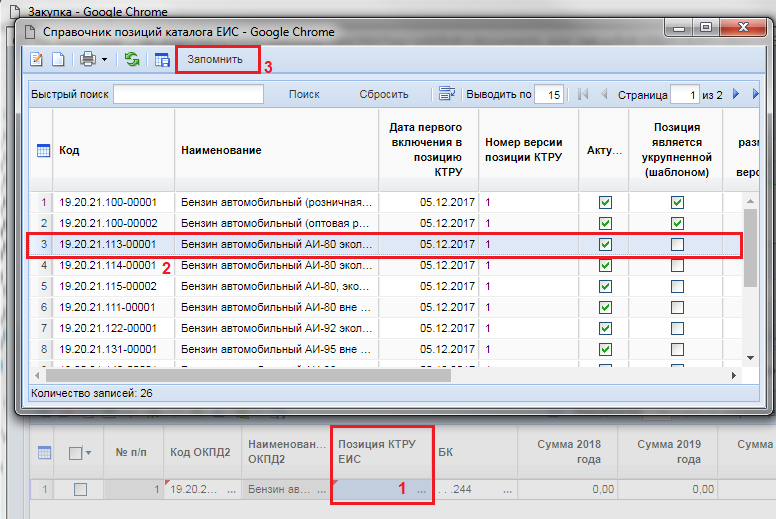Click the table view settings icon
Screen dimensions: 776x519
click(161, 60)
